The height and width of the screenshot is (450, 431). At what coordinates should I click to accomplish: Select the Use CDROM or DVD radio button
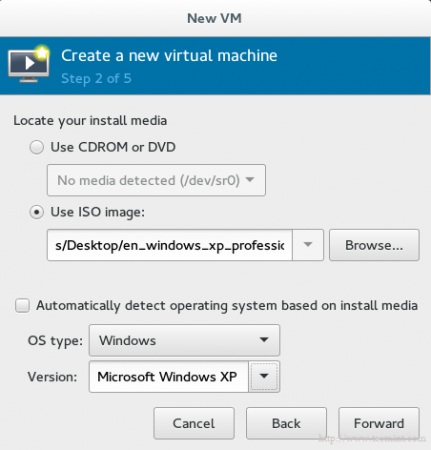coord(36,147)
